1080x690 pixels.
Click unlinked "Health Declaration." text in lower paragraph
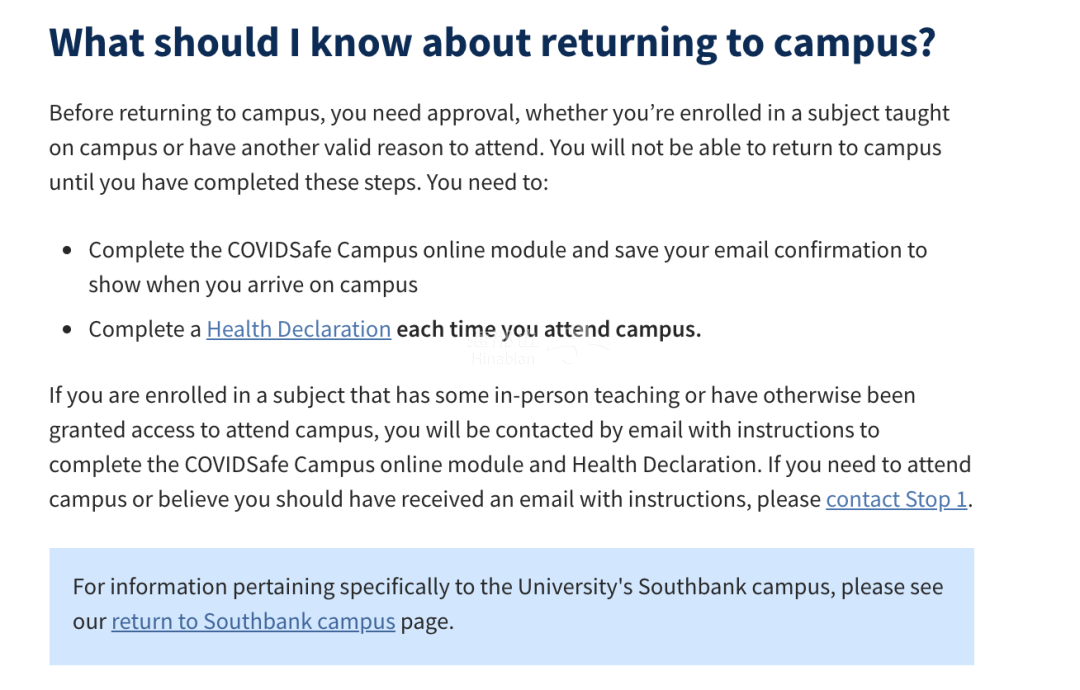pyautogui.click(x=667, y=464)
